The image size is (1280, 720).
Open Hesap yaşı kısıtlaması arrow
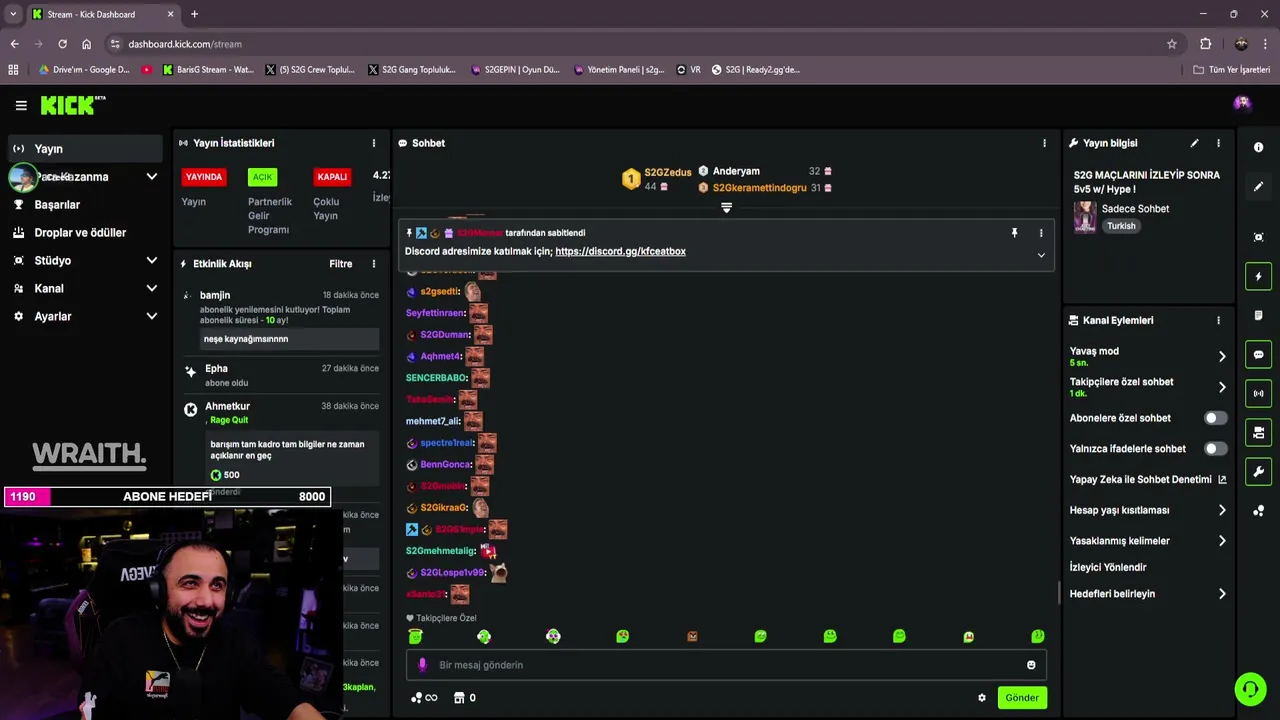tap(1221, 510)
